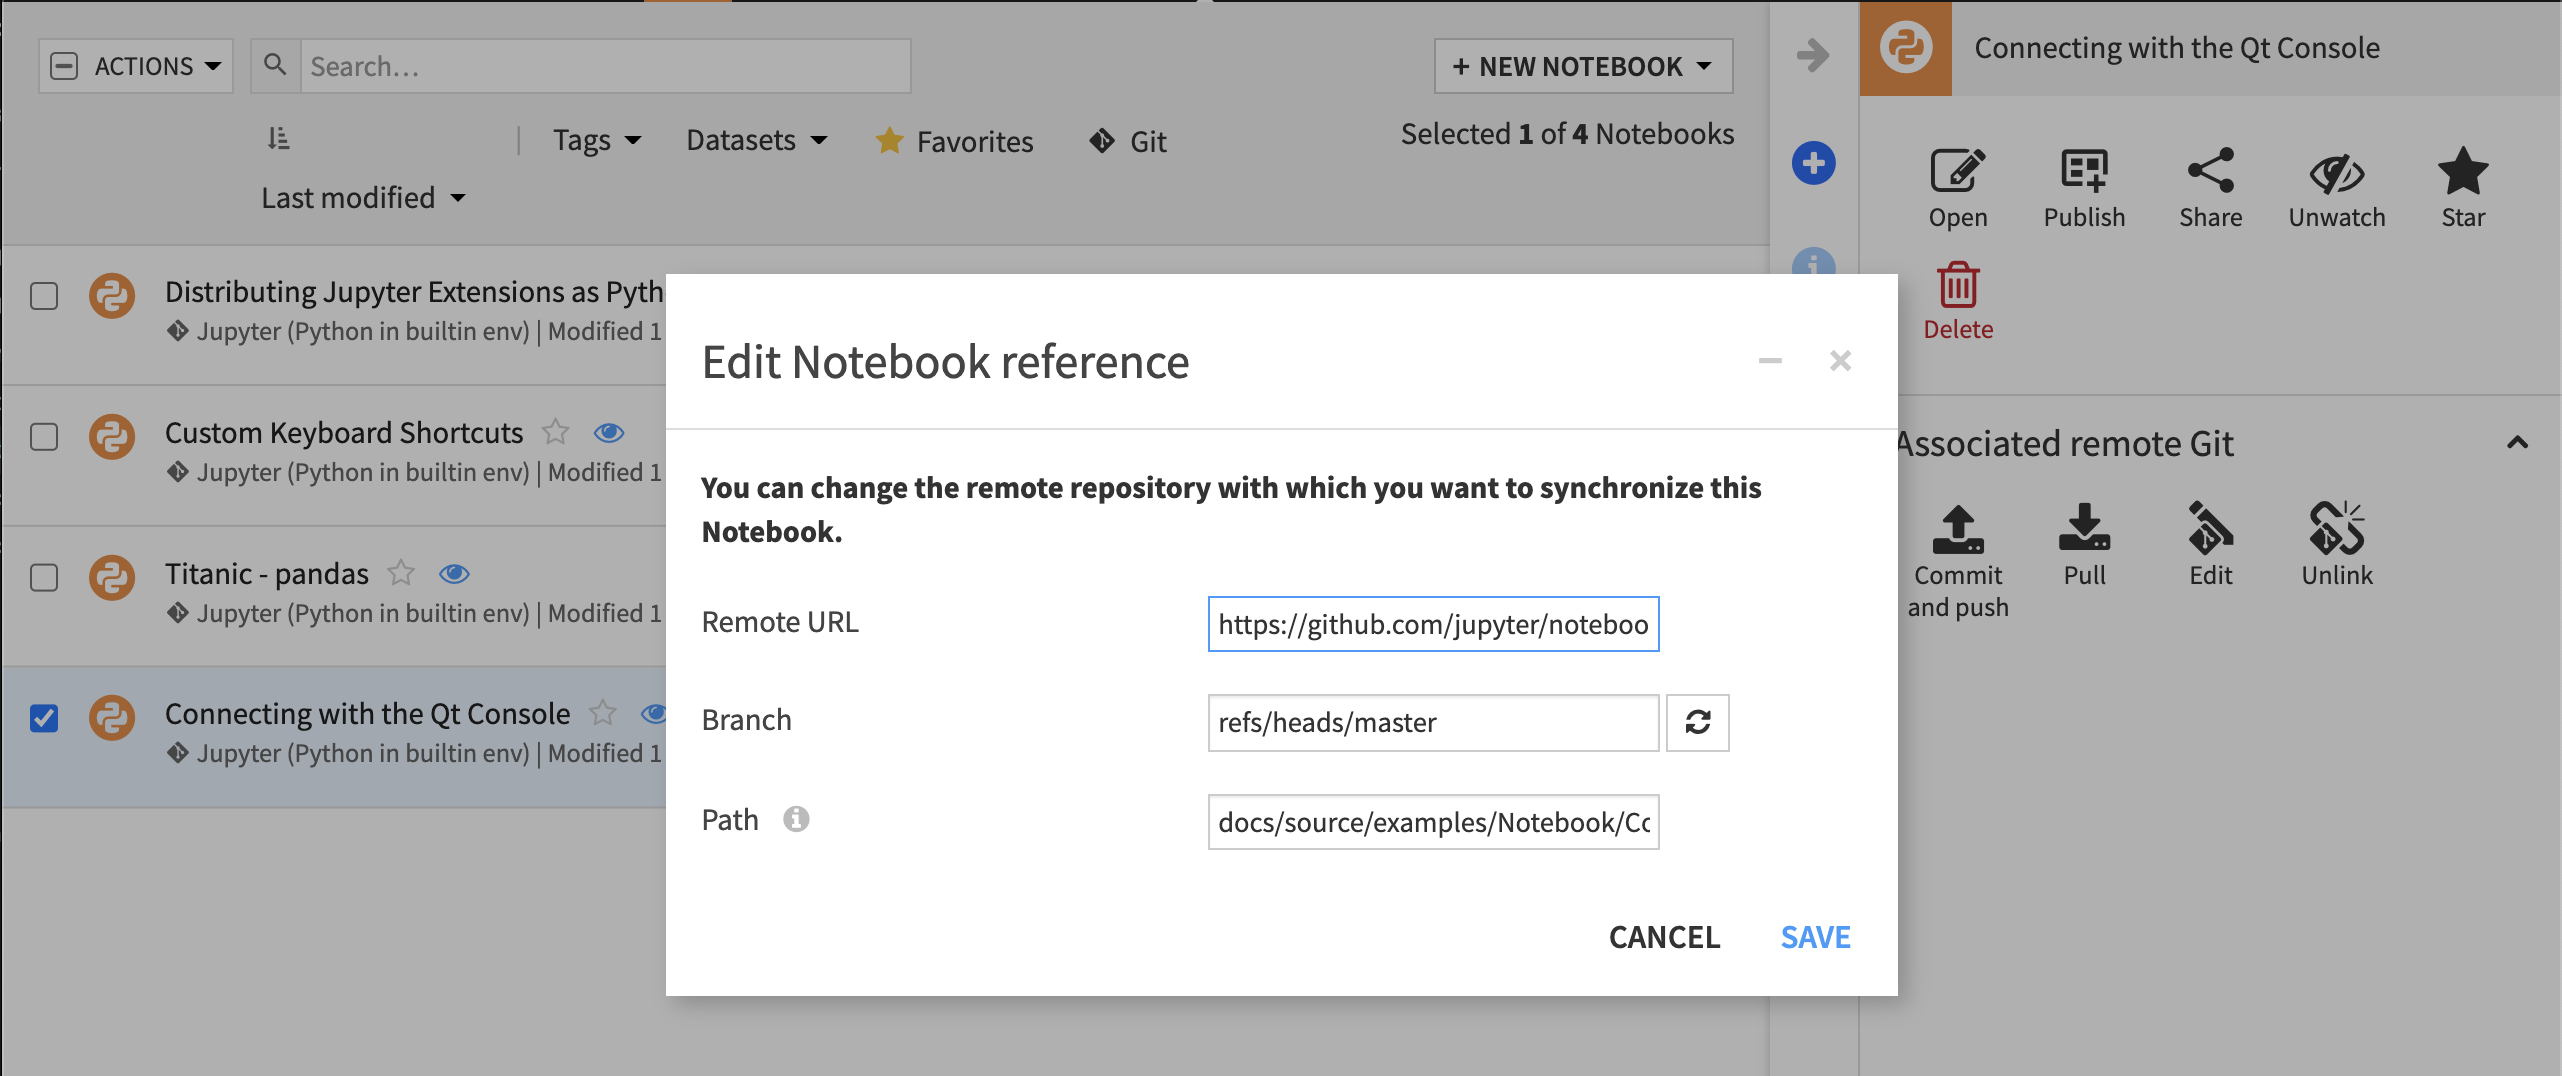The height and width of the screenshot is (1076, 2562).
Task: Click the red Delete trash icon
Action: [x=1958, y=286]
